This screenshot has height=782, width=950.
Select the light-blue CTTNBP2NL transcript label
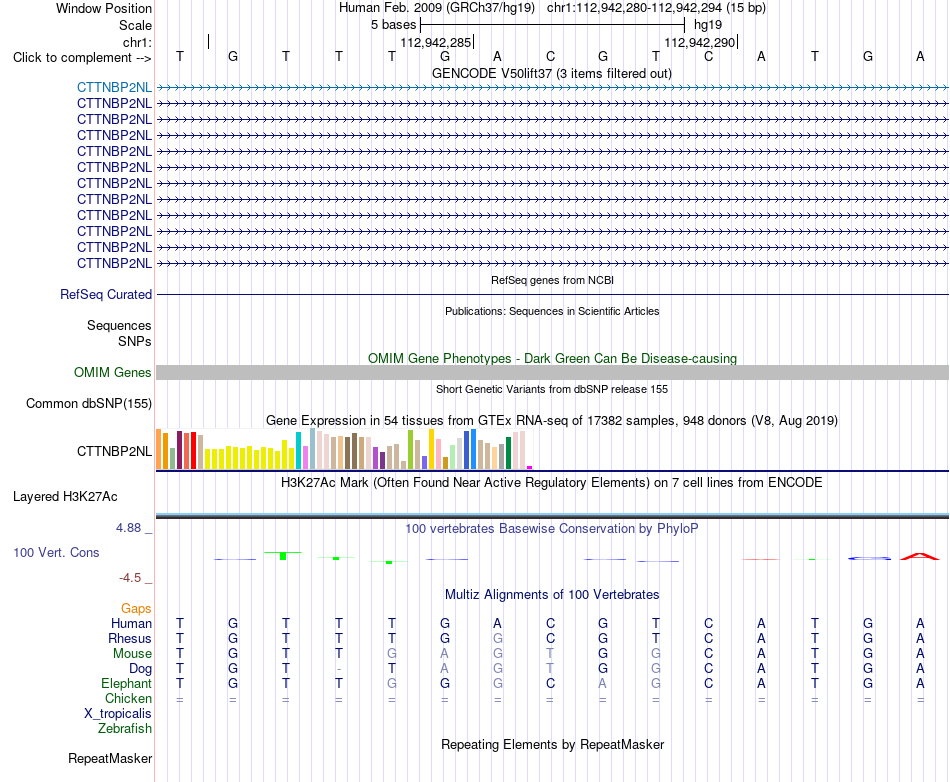pyautogui.click(x=115, y=87)
